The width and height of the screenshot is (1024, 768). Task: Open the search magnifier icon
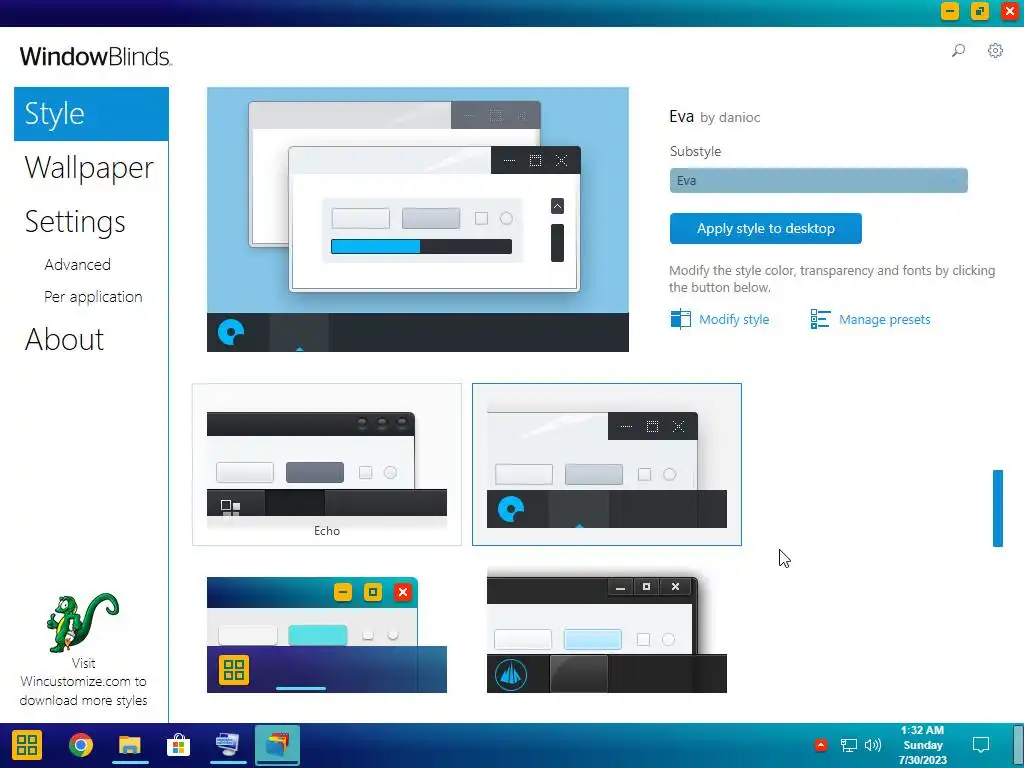[x=958, y=50]
